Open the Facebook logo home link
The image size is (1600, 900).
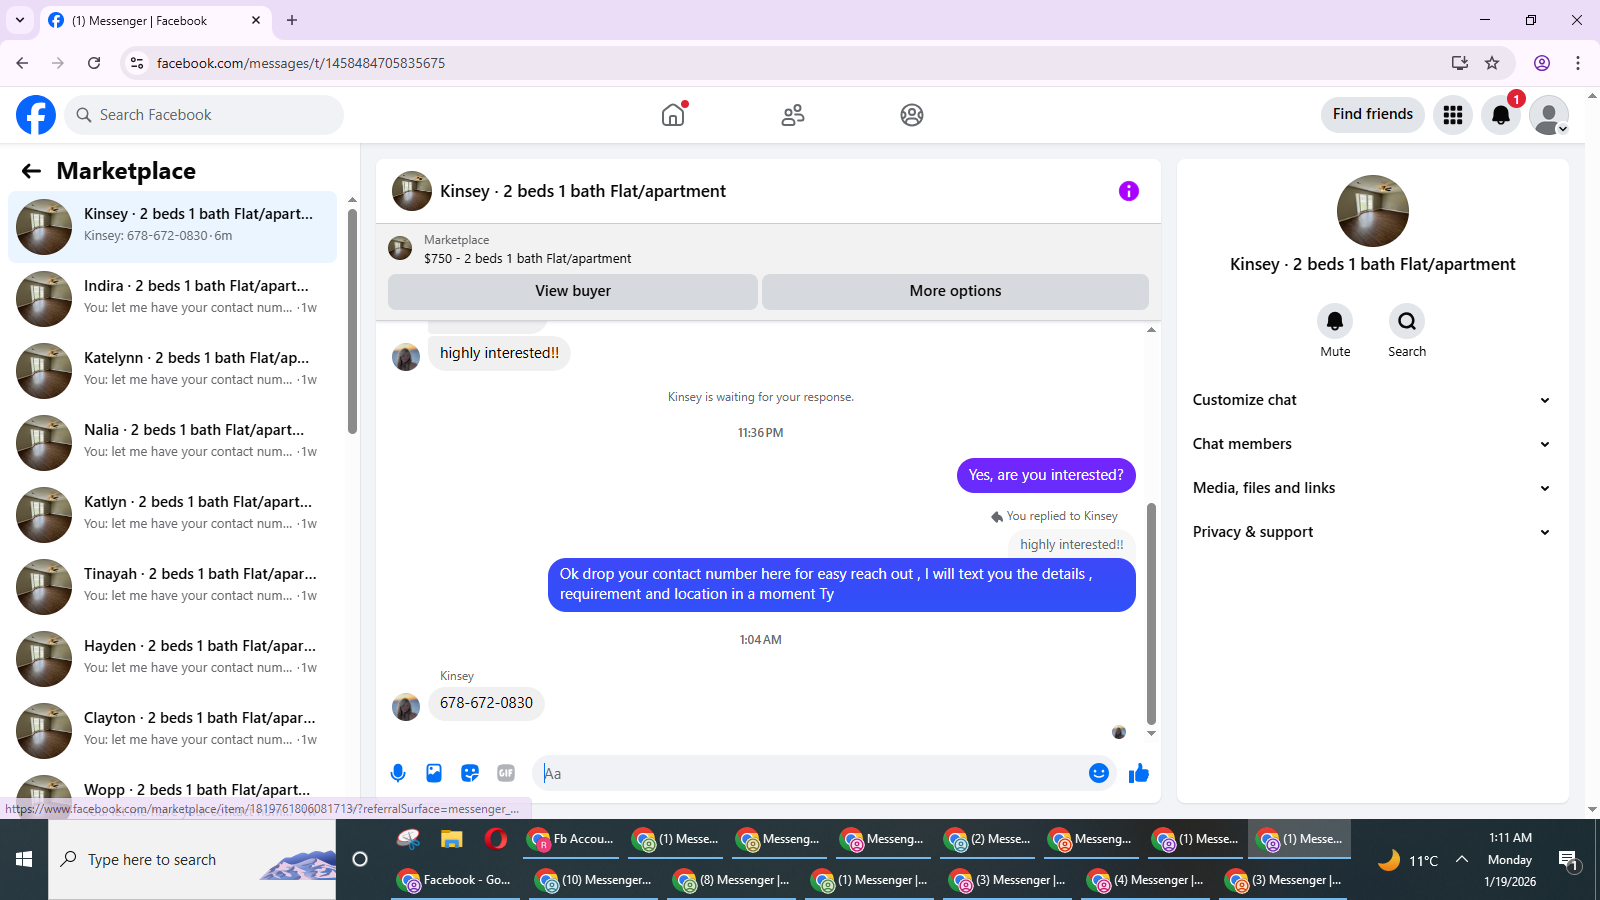point(36,115)
